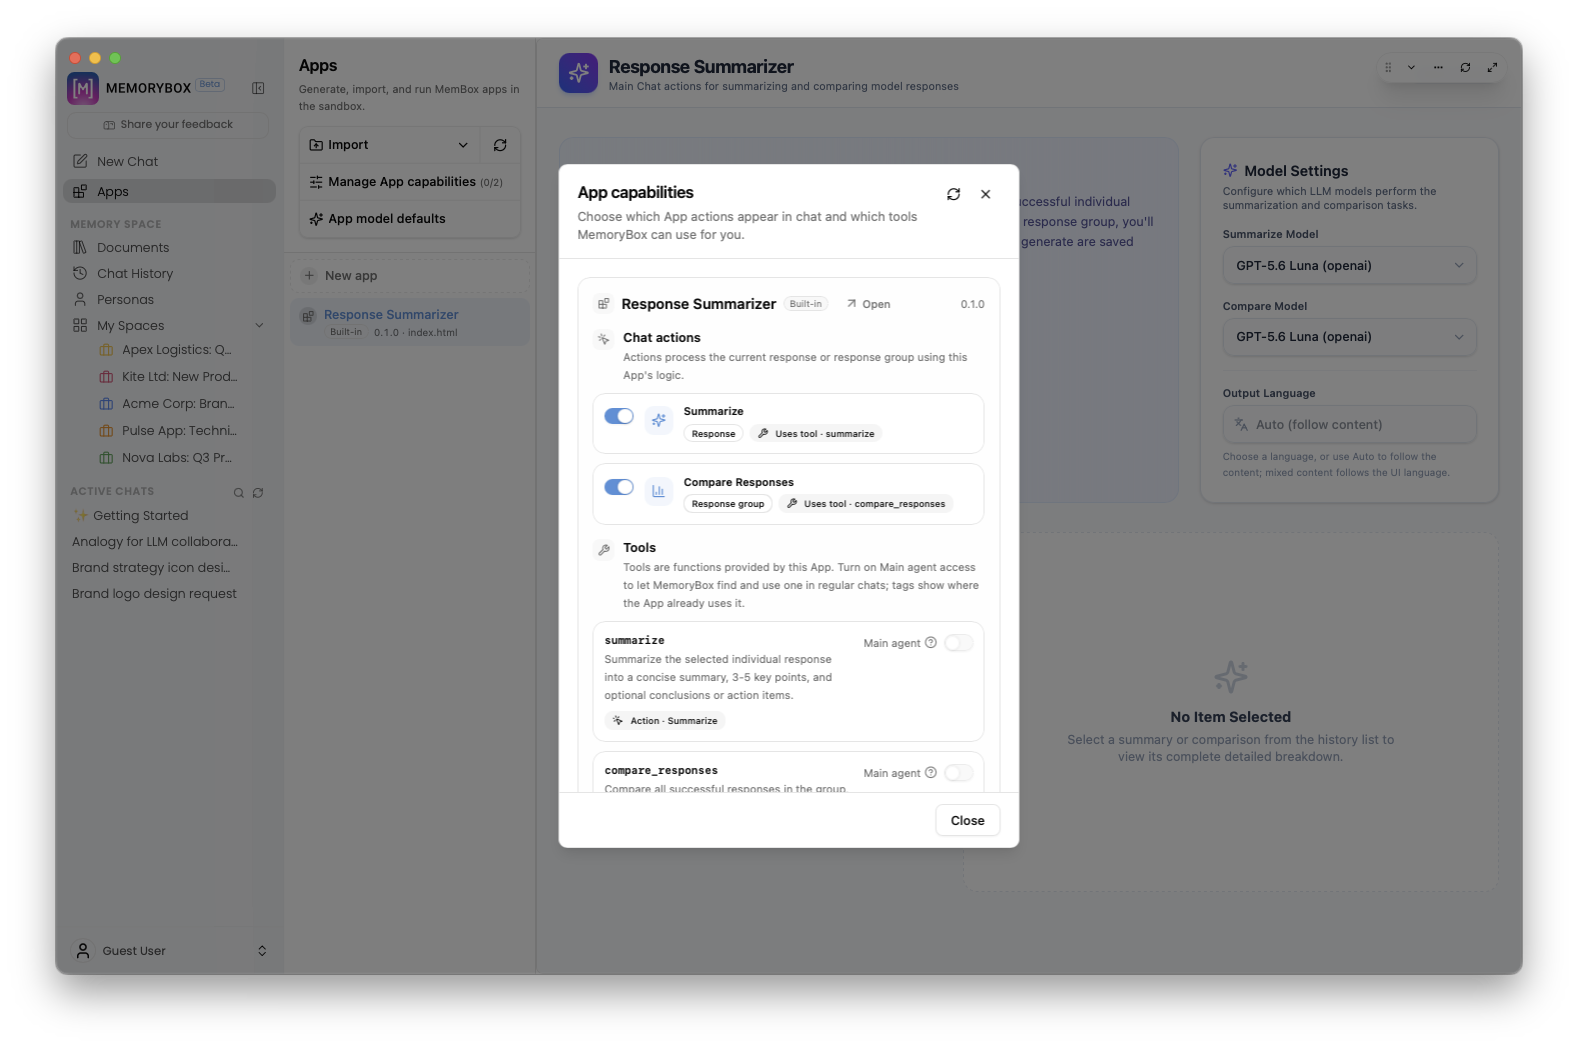
Task: Click the Response Summarizer purple header icon
Action: point(578,73)
